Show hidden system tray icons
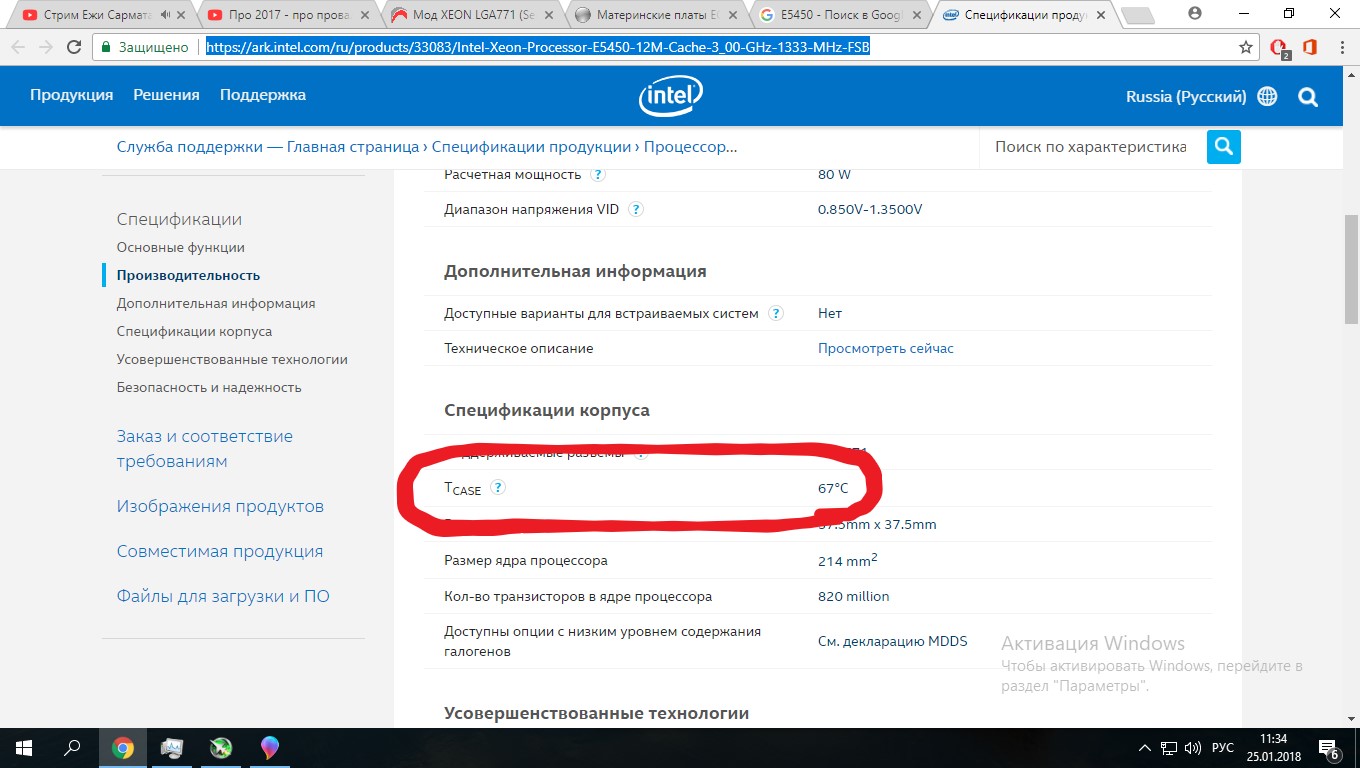Image resolution: width=1360 pixels, height=768 pixels. pyautogui.click(x=1144, y=748)
